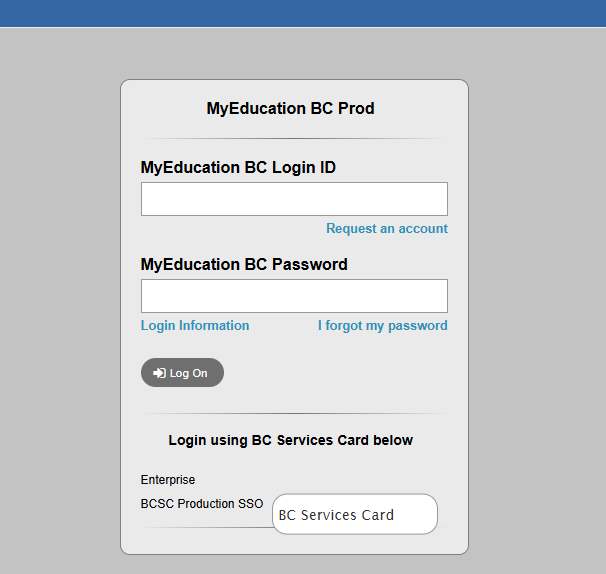Click the divider line under the Prod title

pyautogui.click(x=292, y=138)
